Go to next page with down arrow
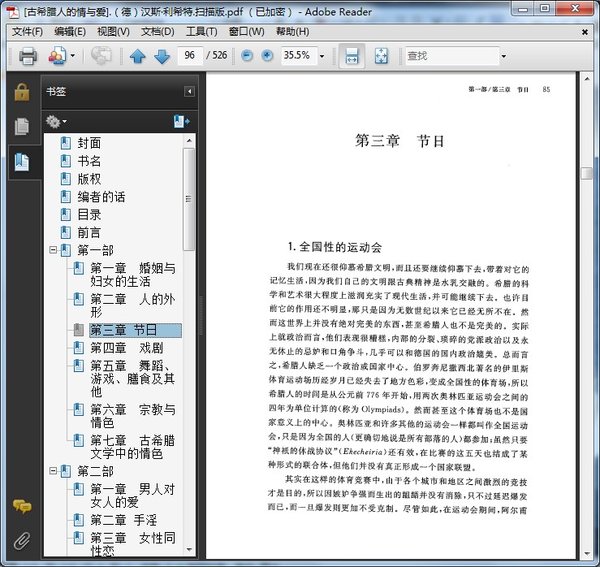This screenshot has width=600, height=567. tap(161, 56)
